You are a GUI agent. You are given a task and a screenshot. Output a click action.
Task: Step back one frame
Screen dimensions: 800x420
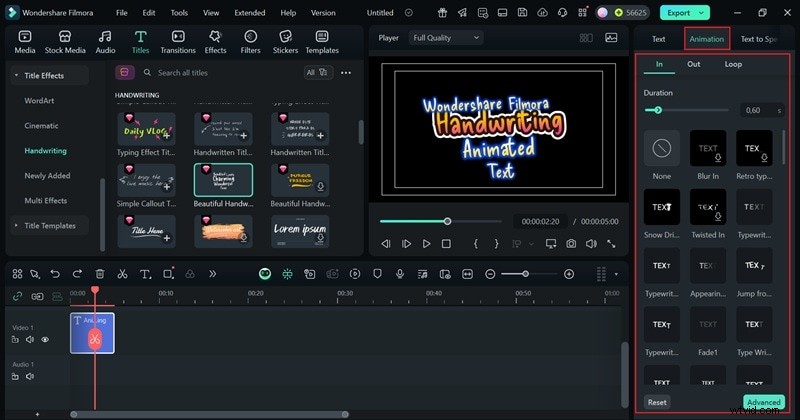[x=386, y=244]
